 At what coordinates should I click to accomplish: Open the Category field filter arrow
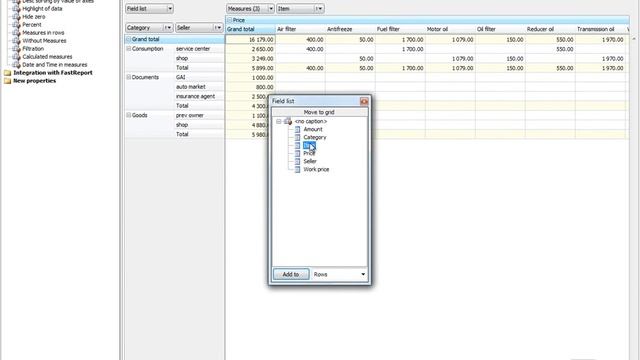tap(168, 28)
